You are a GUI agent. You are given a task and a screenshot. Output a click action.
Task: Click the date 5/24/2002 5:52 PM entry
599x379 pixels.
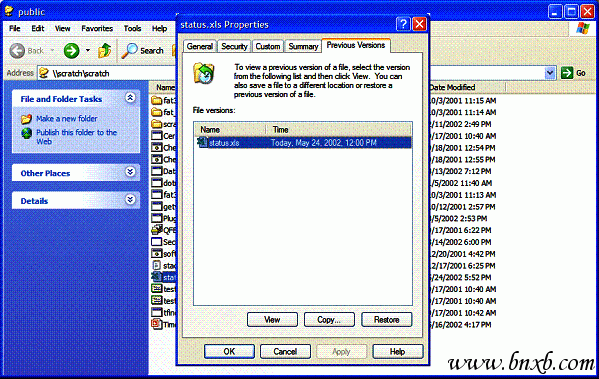point(460,277)
